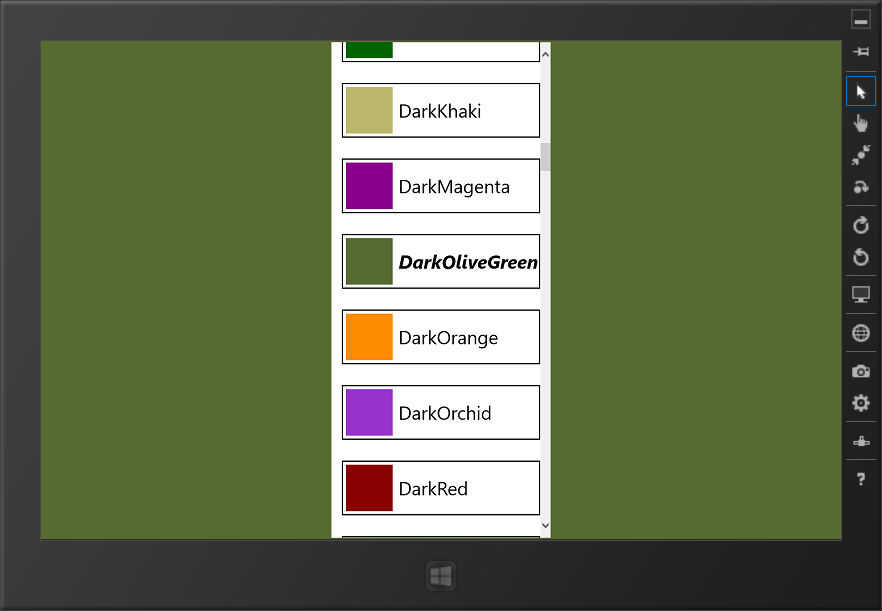Click the DarkOrange color swatch
Viewport: 882px width, 611px height.
point(369,336)
